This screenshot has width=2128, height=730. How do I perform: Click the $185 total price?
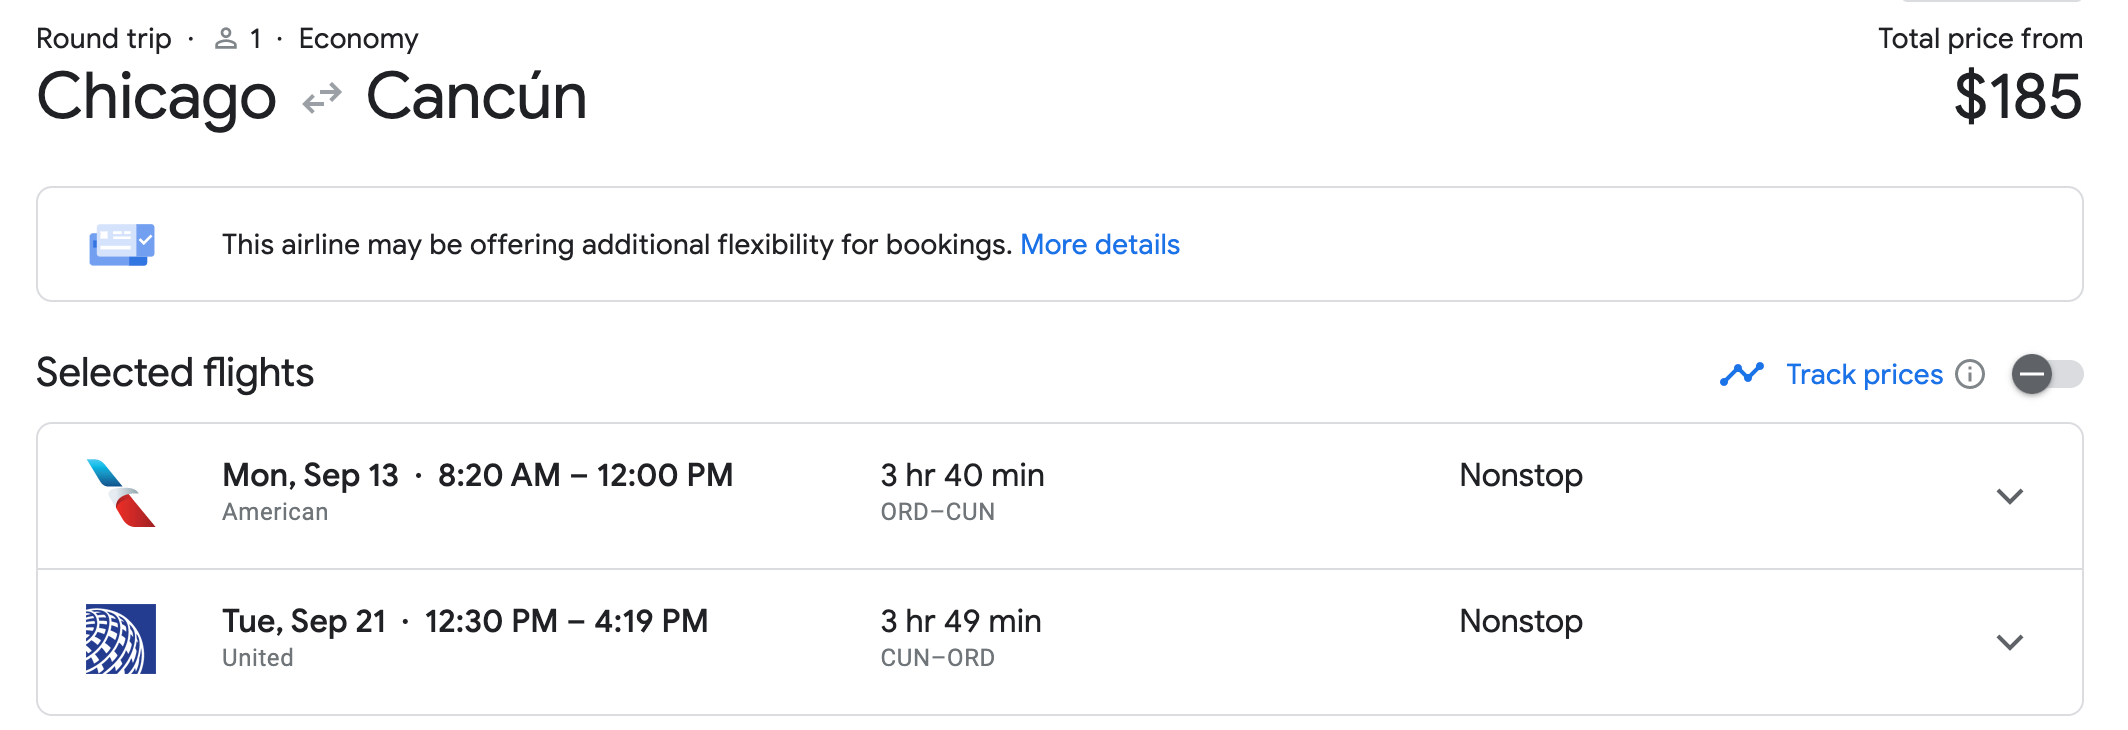pyautogui.click(x=2017, y=98)
